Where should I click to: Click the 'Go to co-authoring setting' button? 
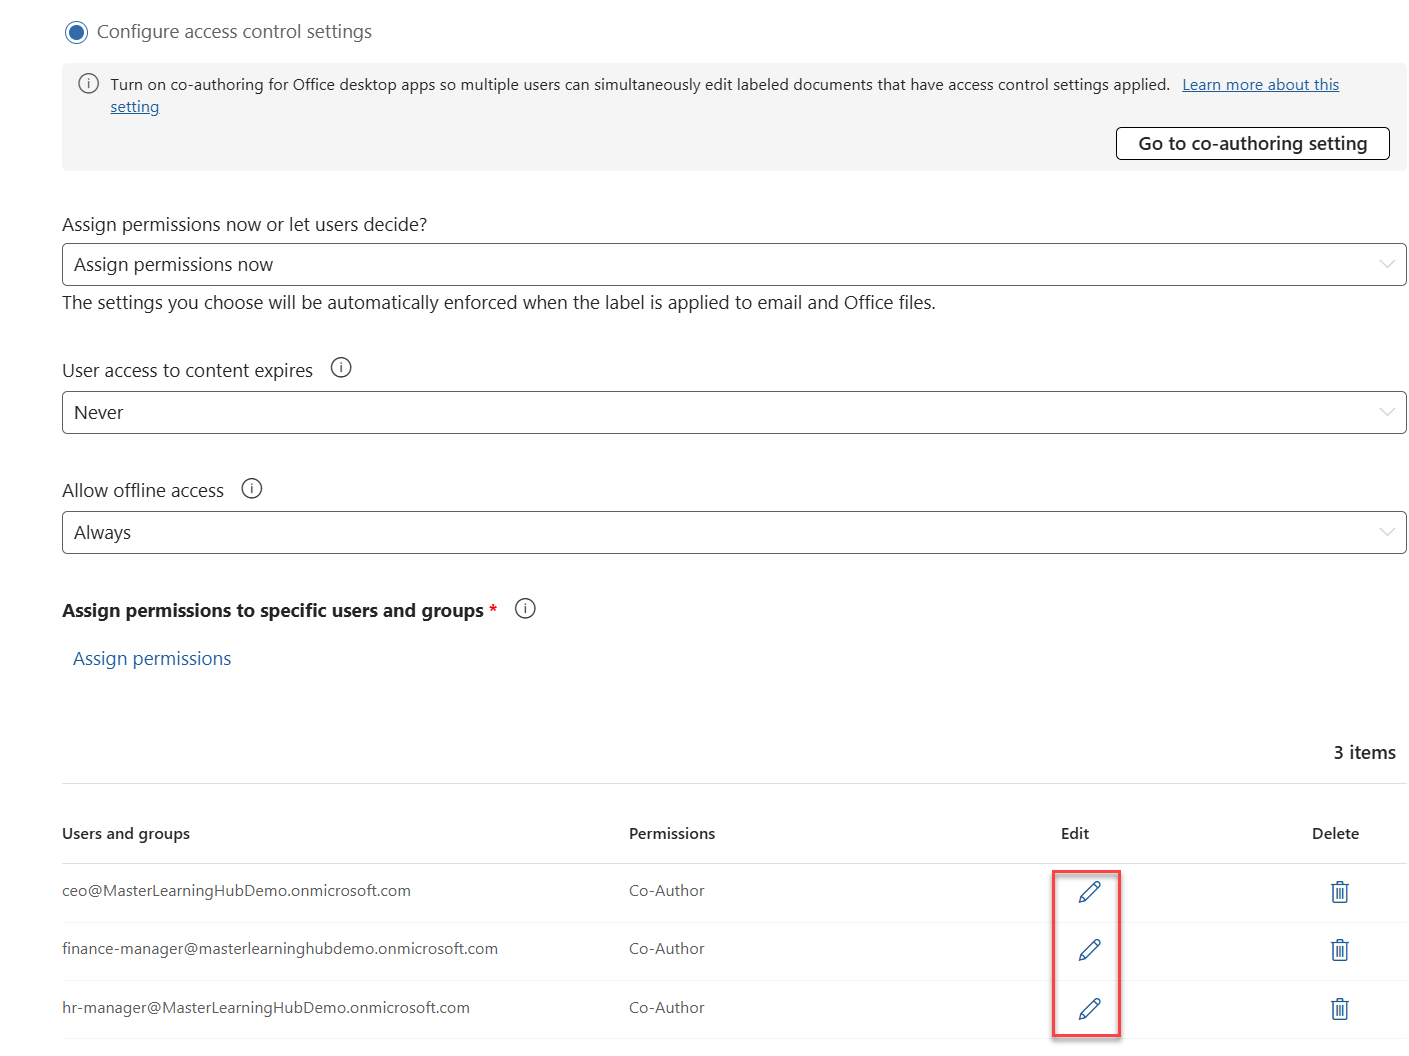tap(1252, 143)
